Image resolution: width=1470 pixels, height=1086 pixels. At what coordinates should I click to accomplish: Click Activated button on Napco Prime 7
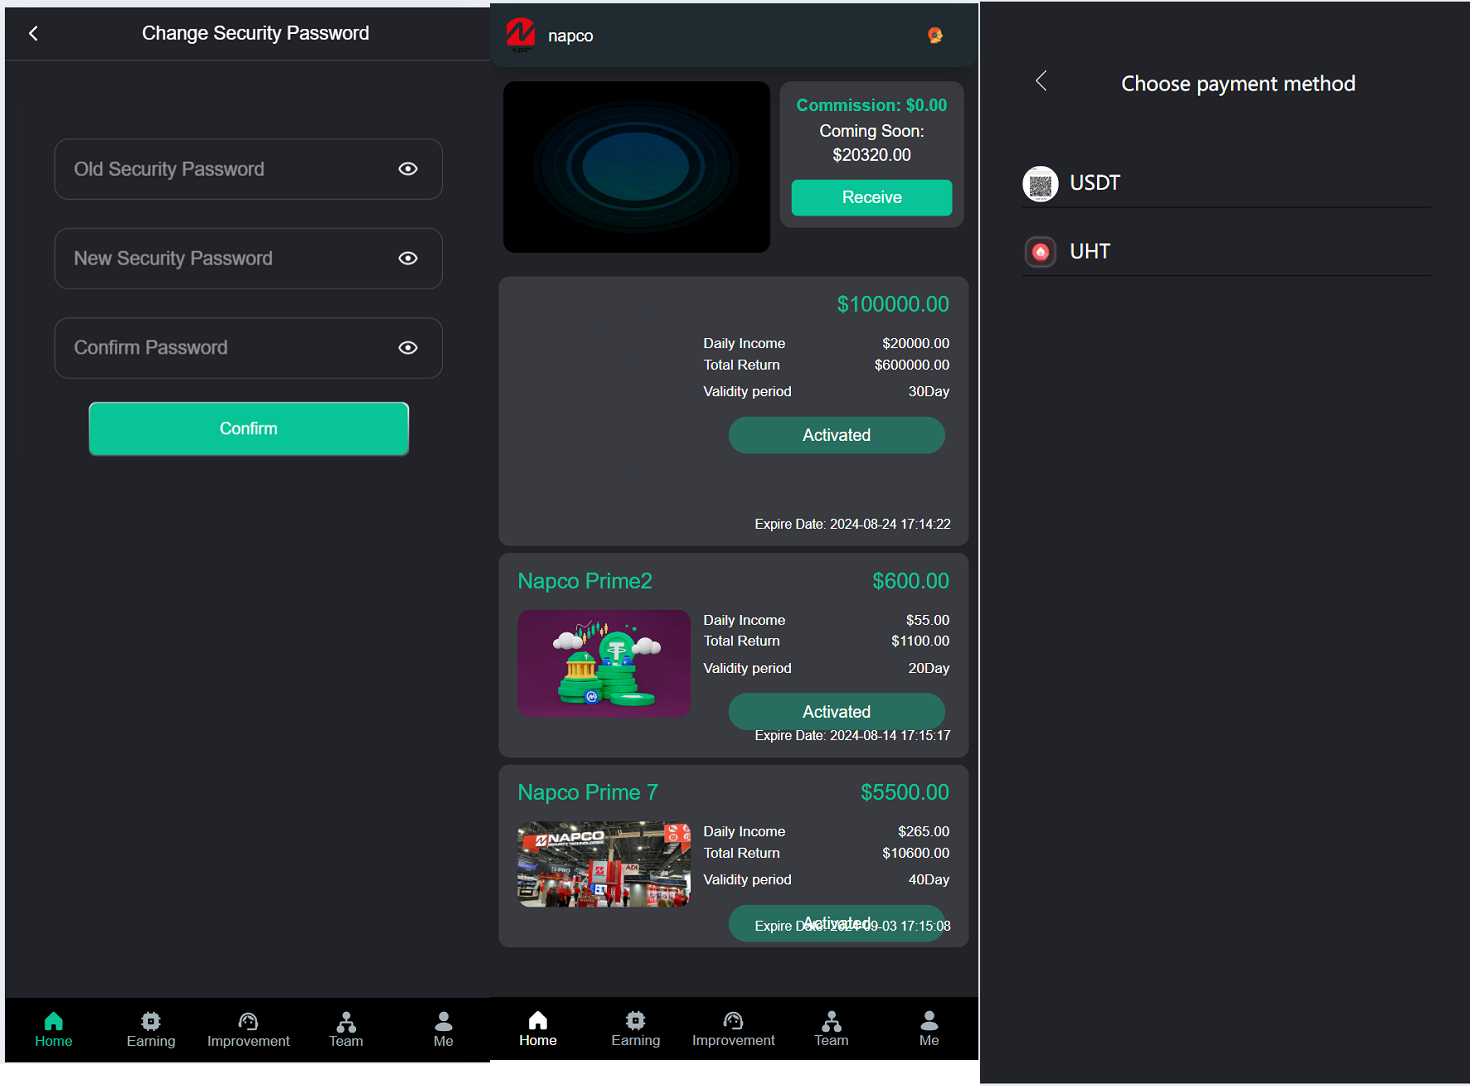[837, 923]
